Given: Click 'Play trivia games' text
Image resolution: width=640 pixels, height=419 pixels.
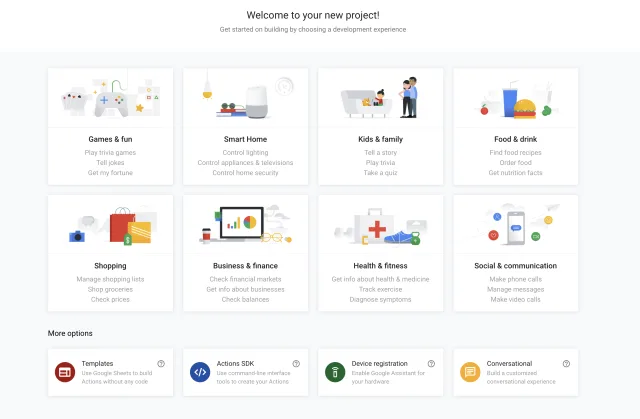Looking at the screenshot, I should (110, 153).
